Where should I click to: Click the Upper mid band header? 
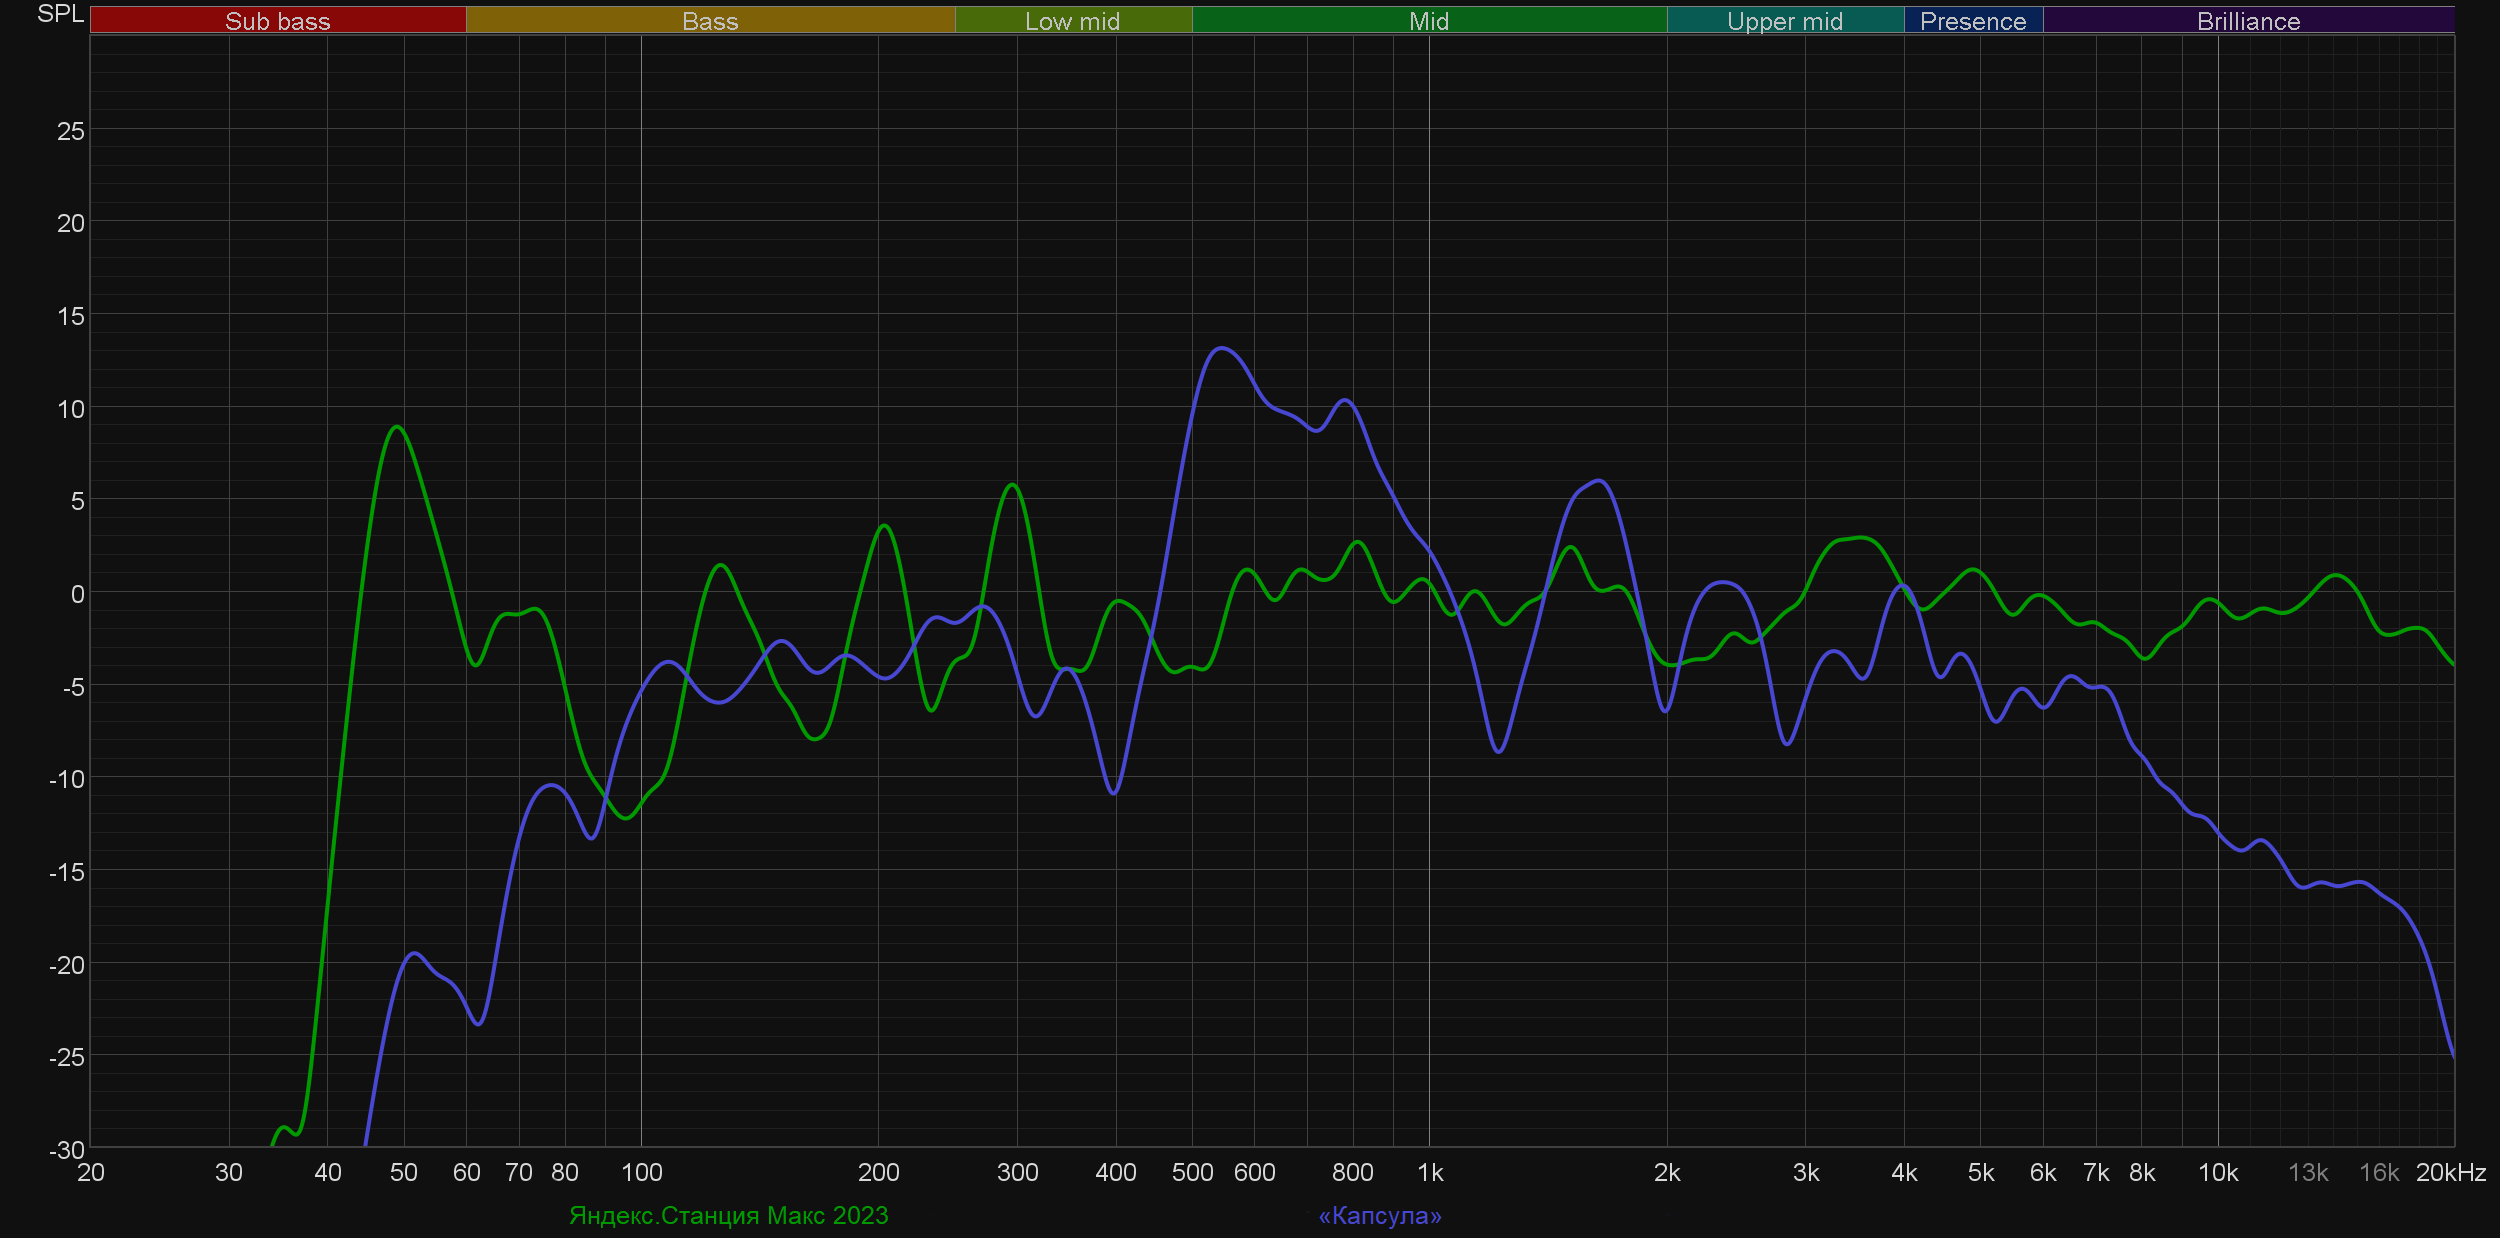[1784, 20]
